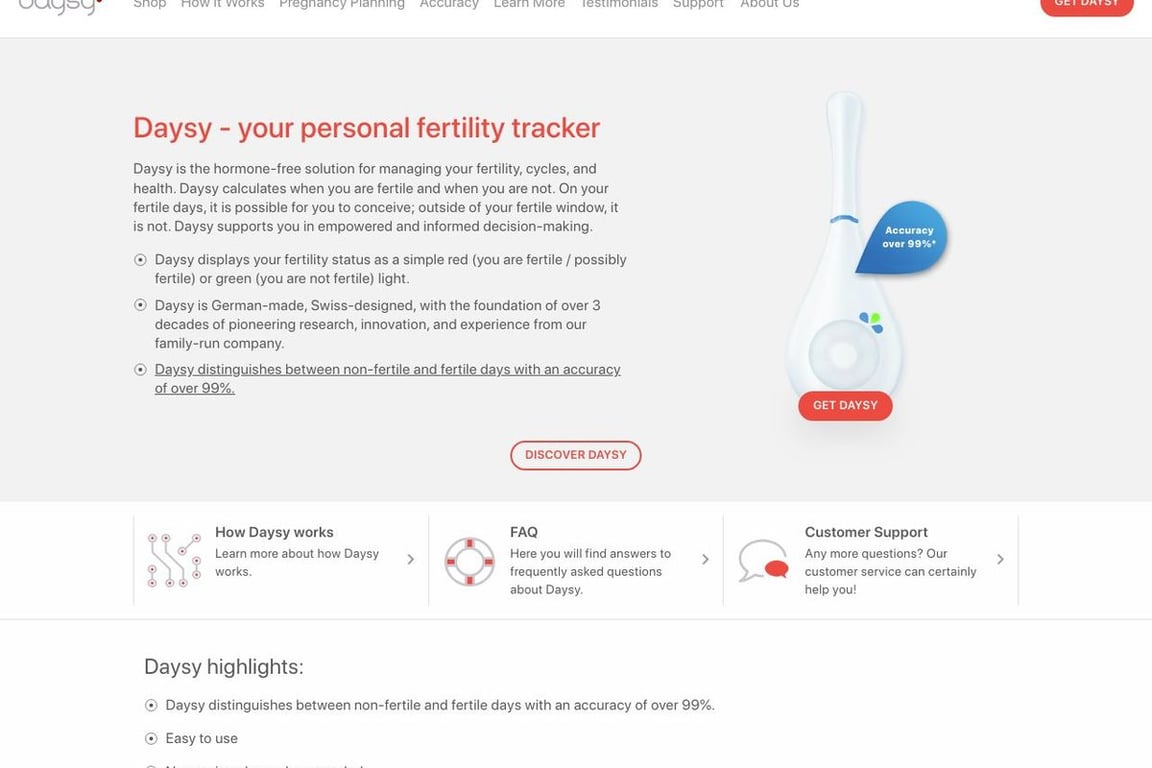Click bullet icon next to Easy to use
Viewport: 1152px width, 768px height.
point(151,739)
